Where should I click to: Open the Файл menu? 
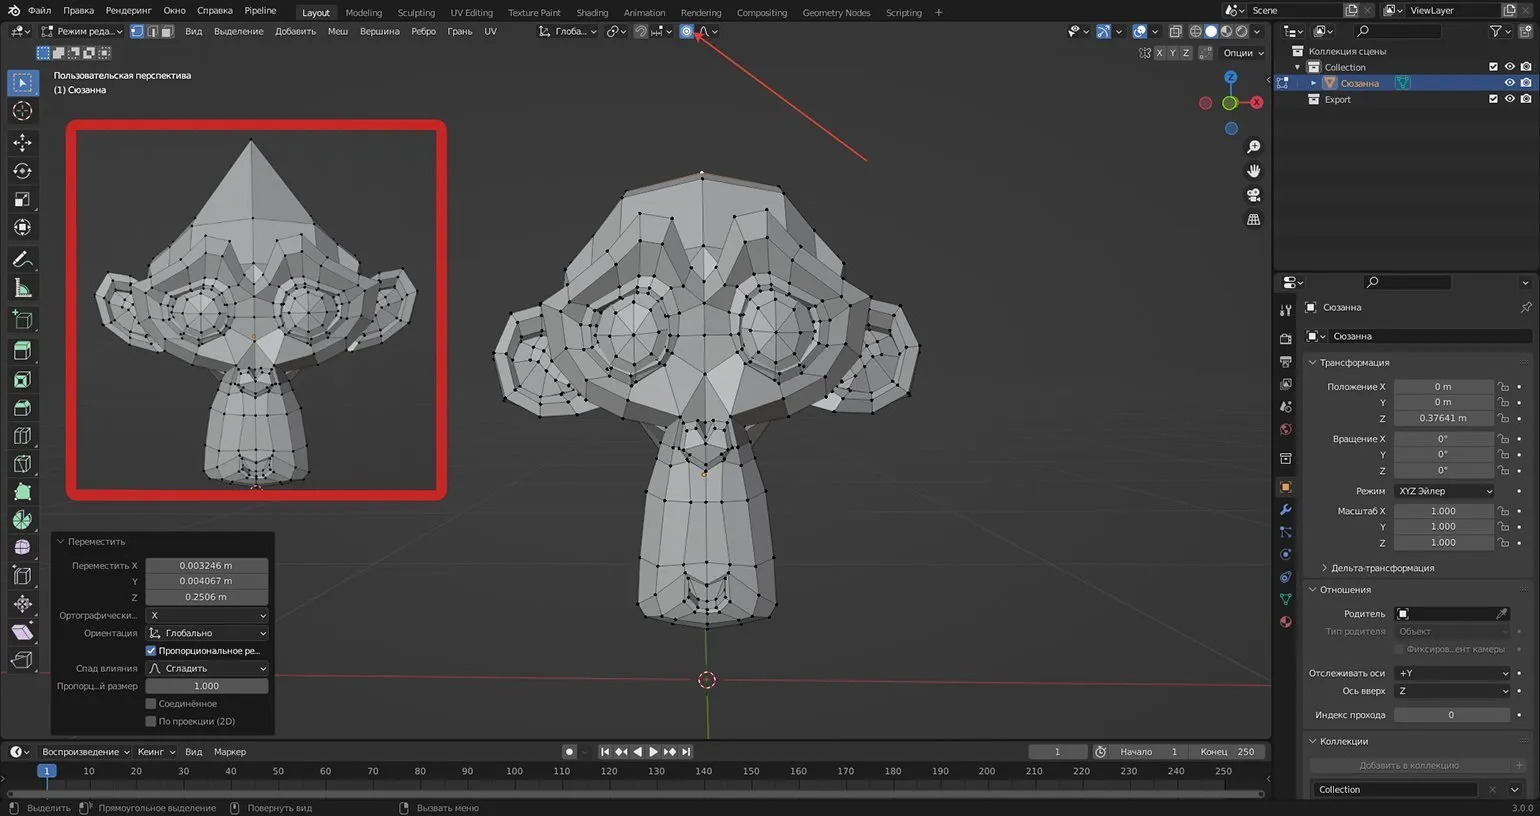39,11
